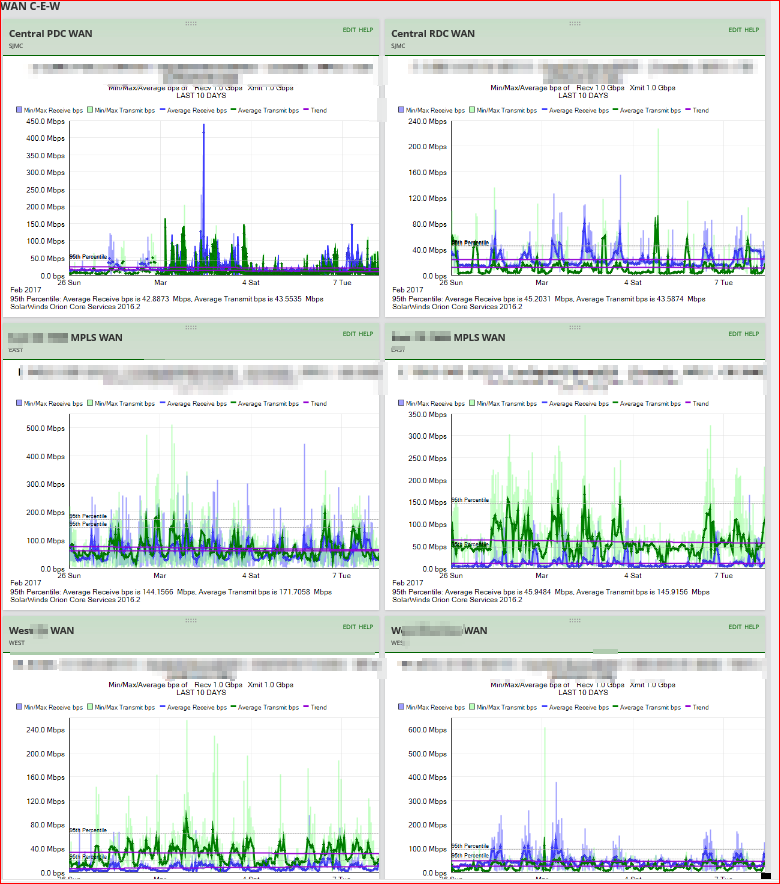Image resolution: width=780 pixels, height=884 pixels.
Task: Open the Central RDC WAN bandwidth chart
Action: pyautogui.click(x=608, y=198)
